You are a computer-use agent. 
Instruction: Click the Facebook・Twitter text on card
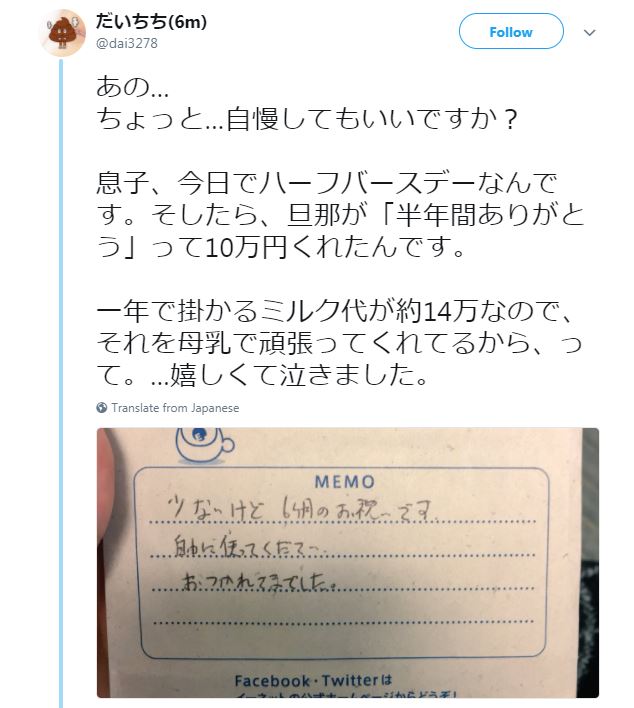pyautogui.click(x=313, y=680)
